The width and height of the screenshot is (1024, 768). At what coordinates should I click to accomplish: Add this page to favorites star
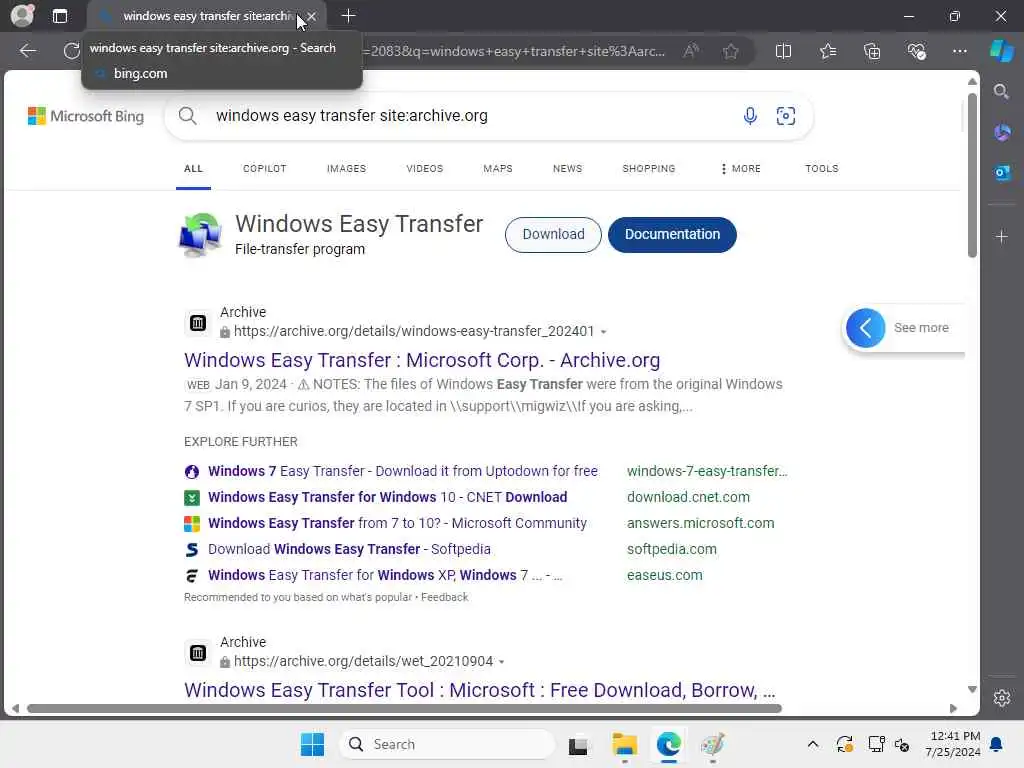pos(731,51)
